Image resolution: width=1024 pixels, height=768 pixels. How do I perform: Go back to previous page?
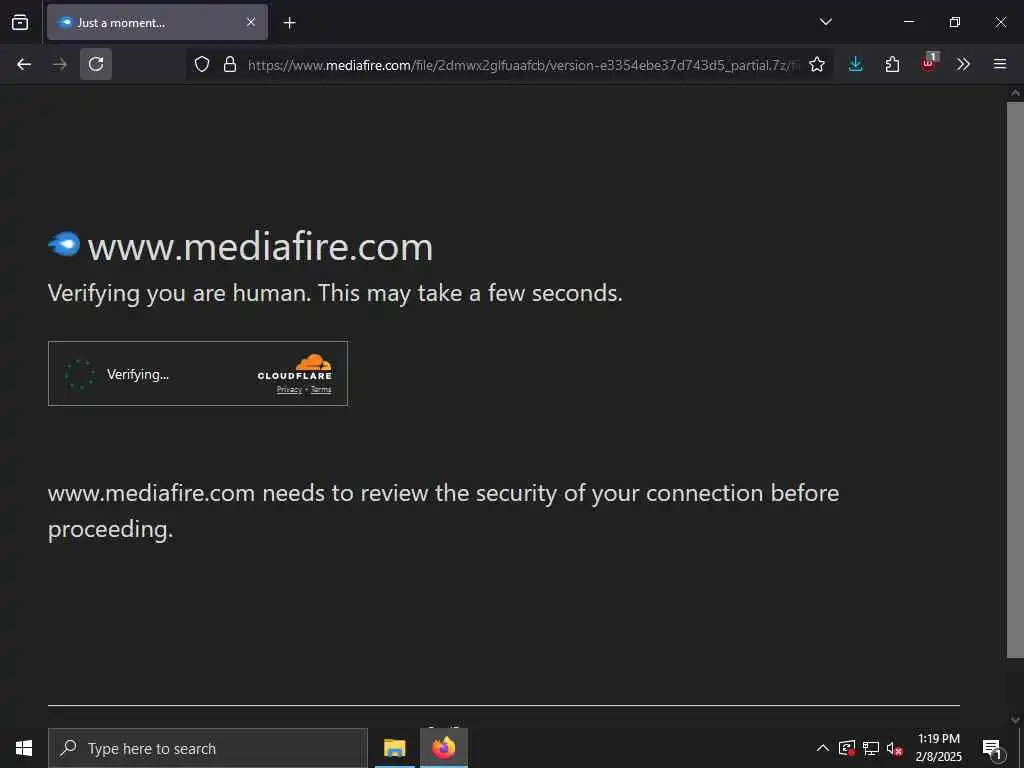point(24,64)
